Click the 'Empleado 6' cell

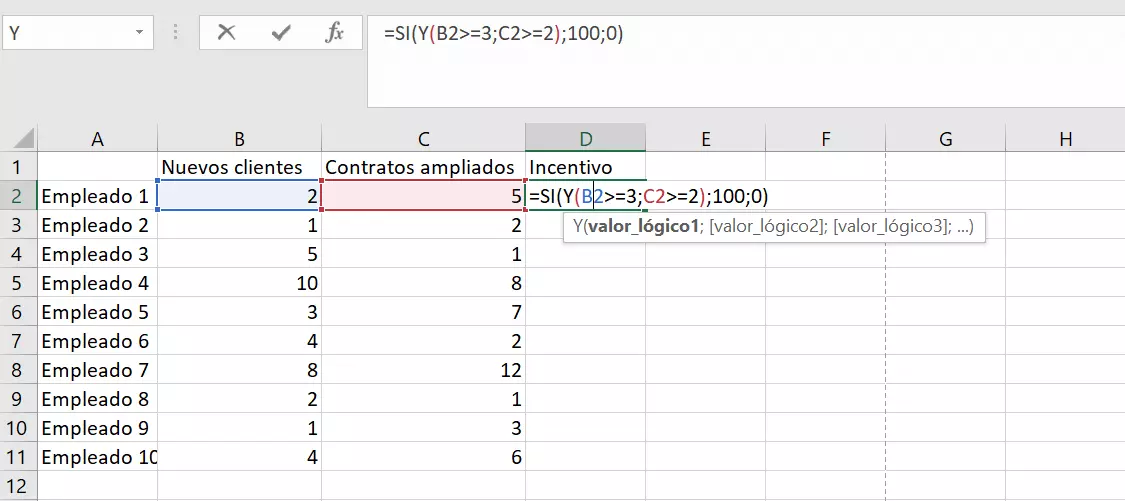click(98, 341)
